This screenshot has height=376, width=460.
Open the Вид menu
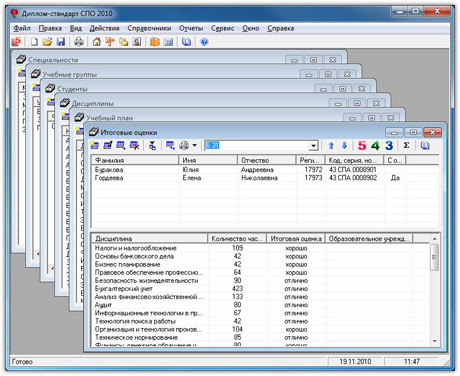(76, 28)
